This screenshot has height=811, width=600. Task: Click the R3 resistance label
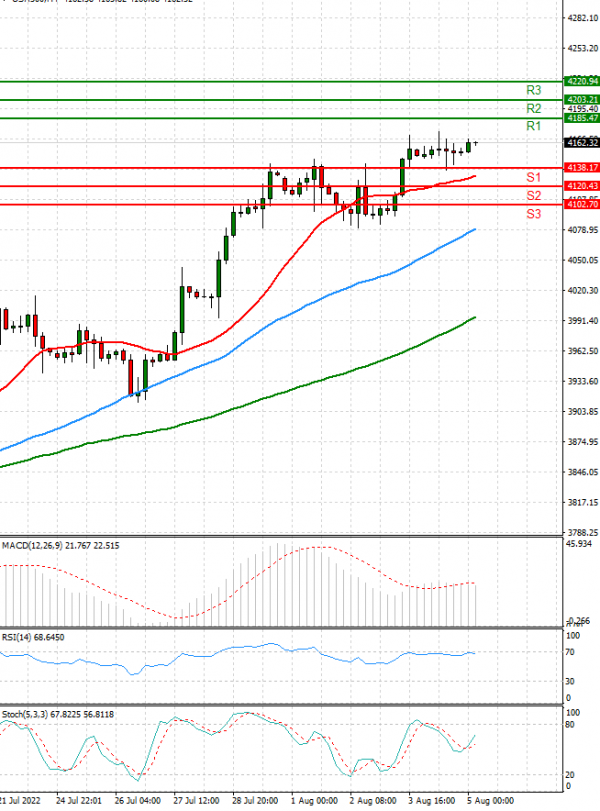(x=533, y=91)
